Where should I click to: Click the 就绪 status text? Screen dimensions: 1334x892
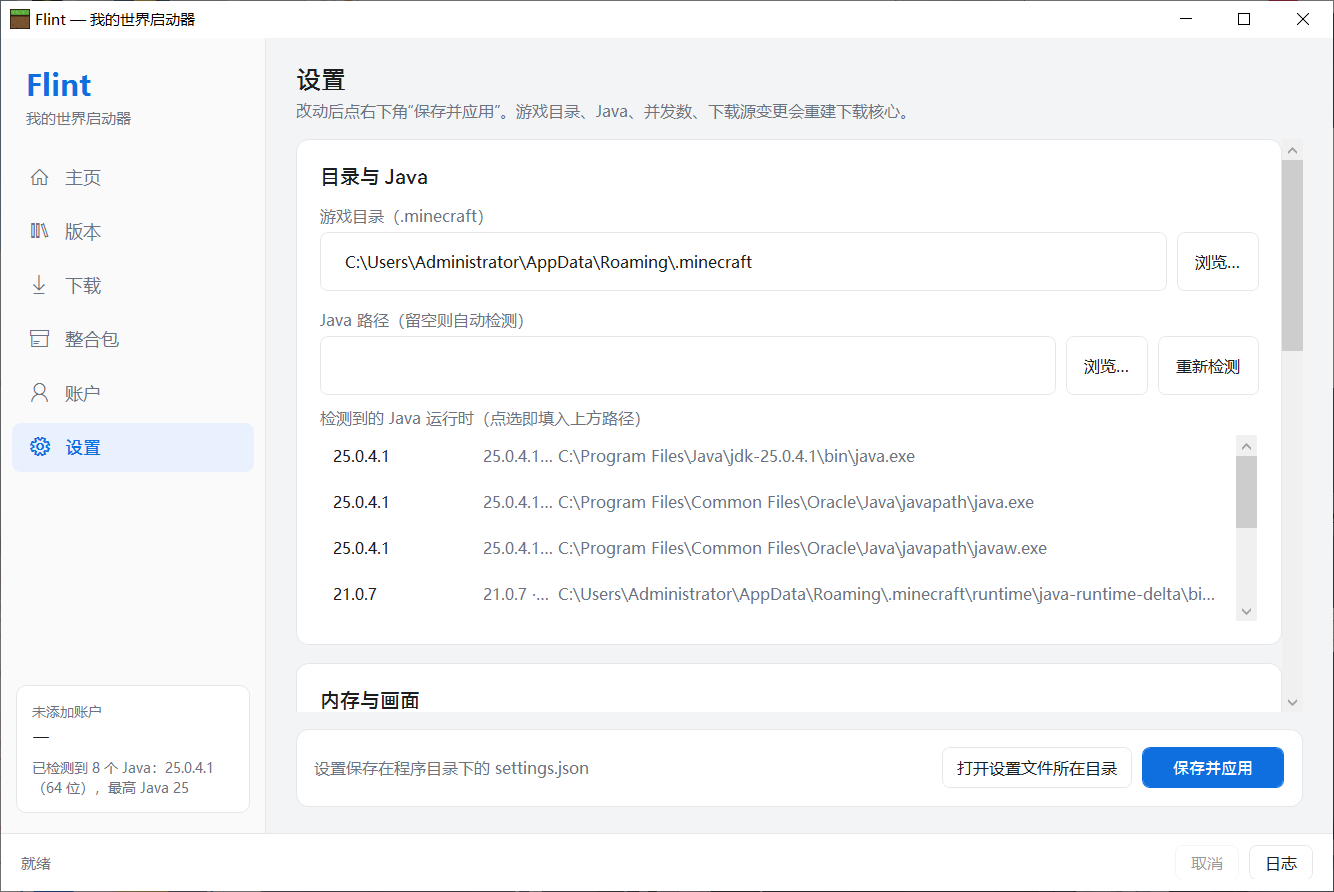coord(36,863)
